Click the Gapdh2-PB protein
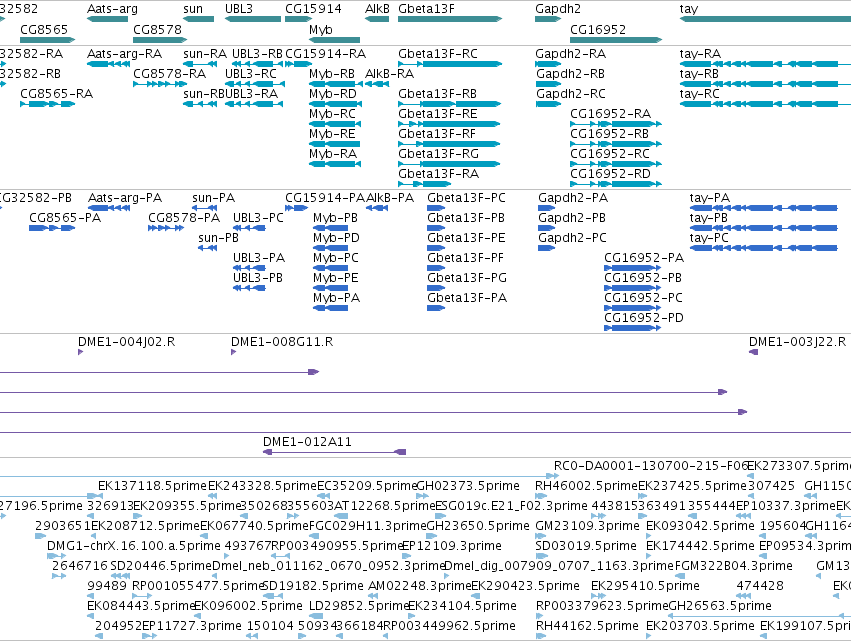851x641 pixels. pos(547,228)
